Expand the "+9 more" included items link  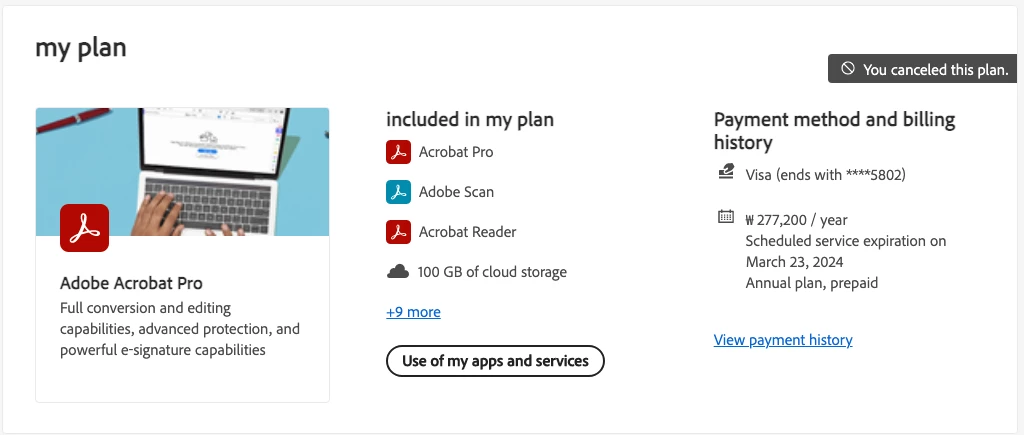click(x=413, y=312)
